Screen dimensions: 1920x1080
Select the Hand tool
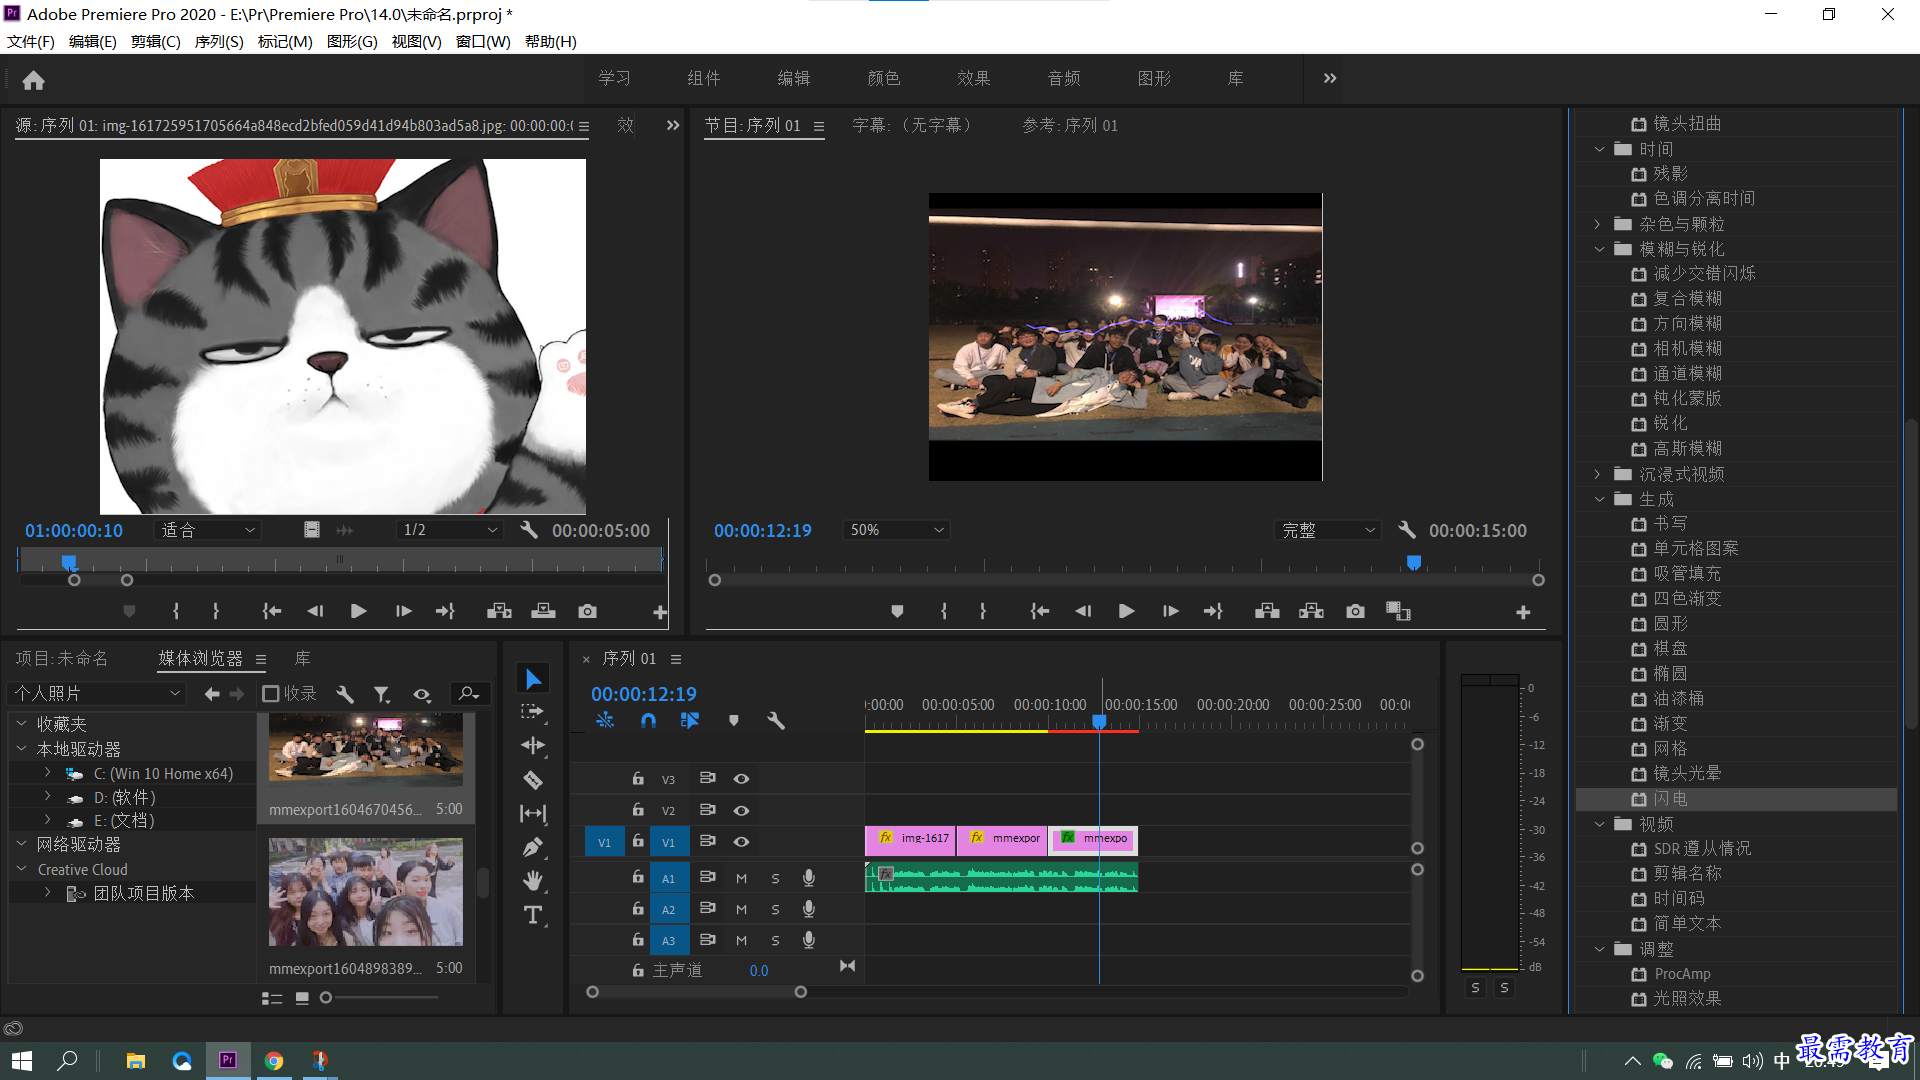[533, 881]
